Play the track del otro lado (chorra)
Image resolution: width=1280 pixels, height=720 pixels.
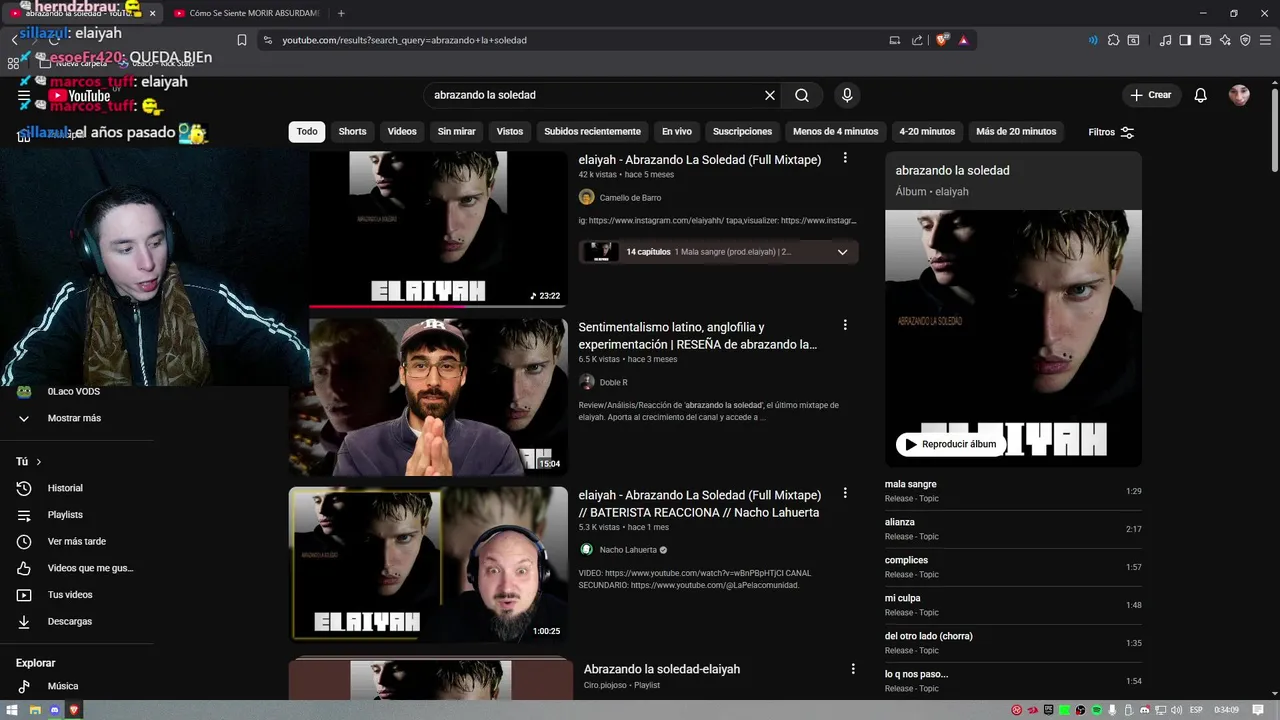click(x=1013, y=642)
